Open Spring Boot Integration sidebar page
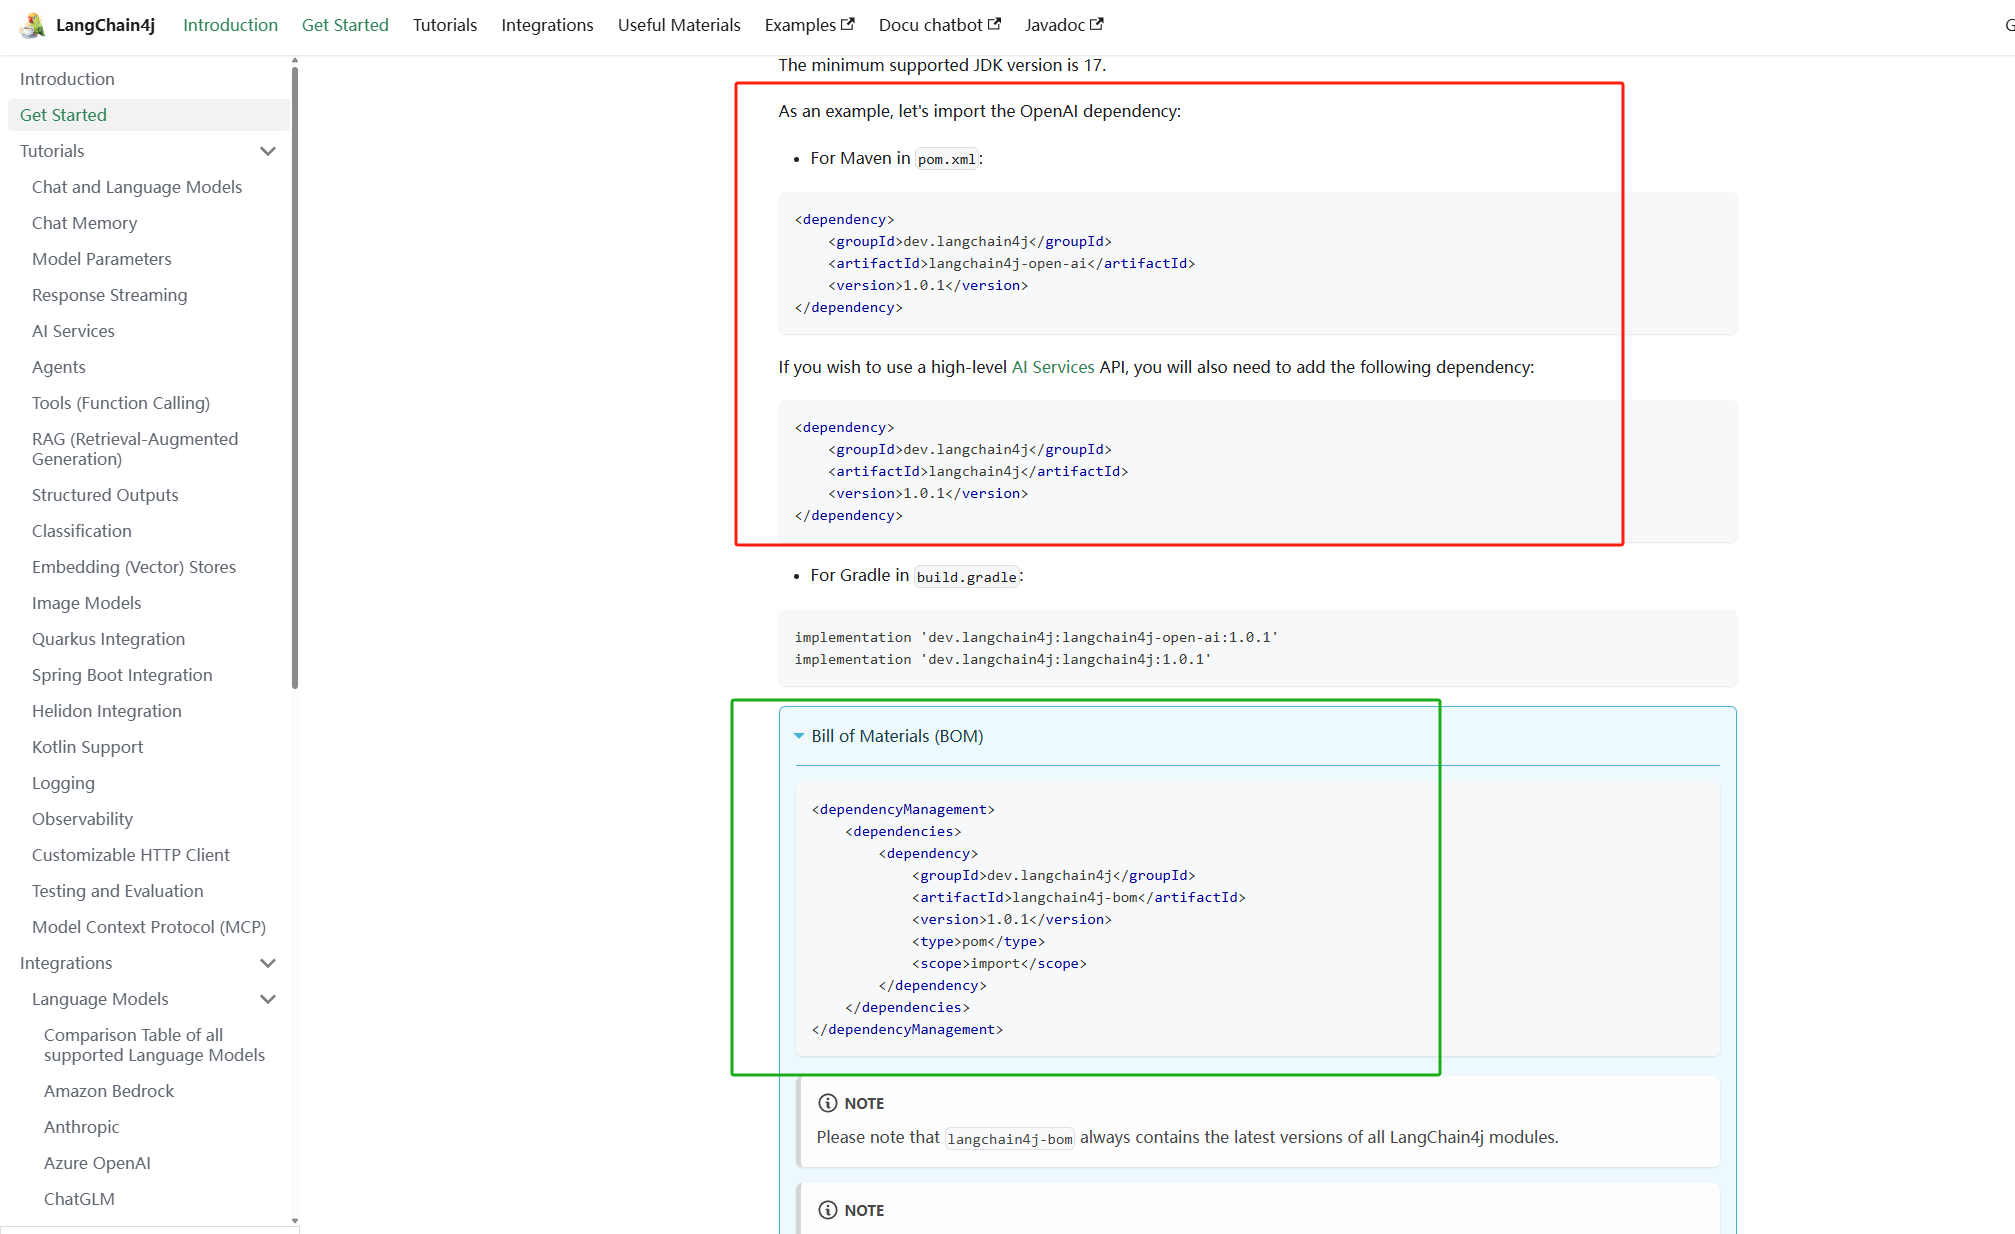 pyautogui.click(x=122, y=675)
